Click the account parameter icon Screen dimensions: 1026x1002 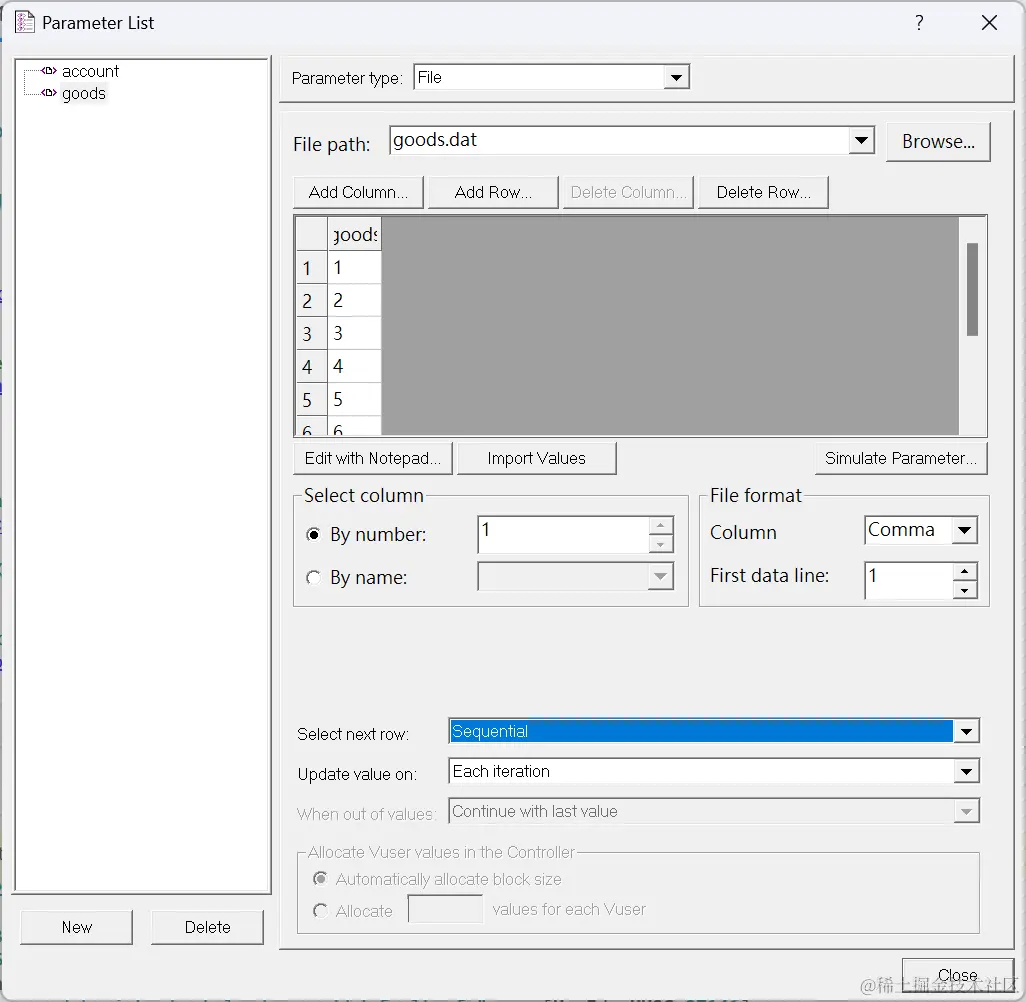click(x=48, y=71)
